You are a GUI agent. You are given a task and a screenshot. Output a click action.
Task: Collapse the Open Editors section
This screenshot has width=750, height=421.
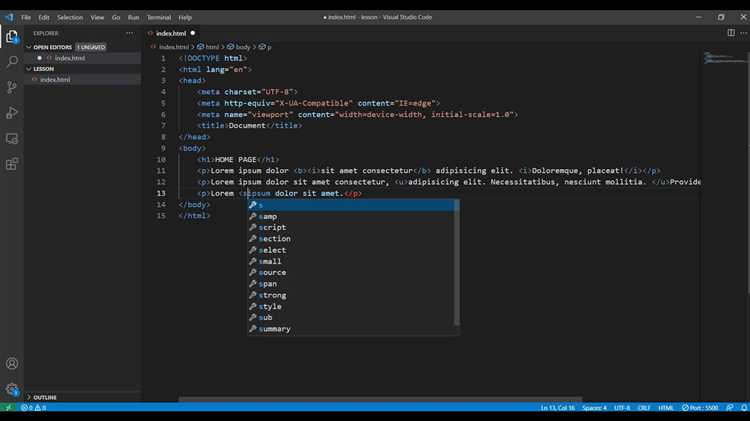pyautogui.click(x=52, y=47)
